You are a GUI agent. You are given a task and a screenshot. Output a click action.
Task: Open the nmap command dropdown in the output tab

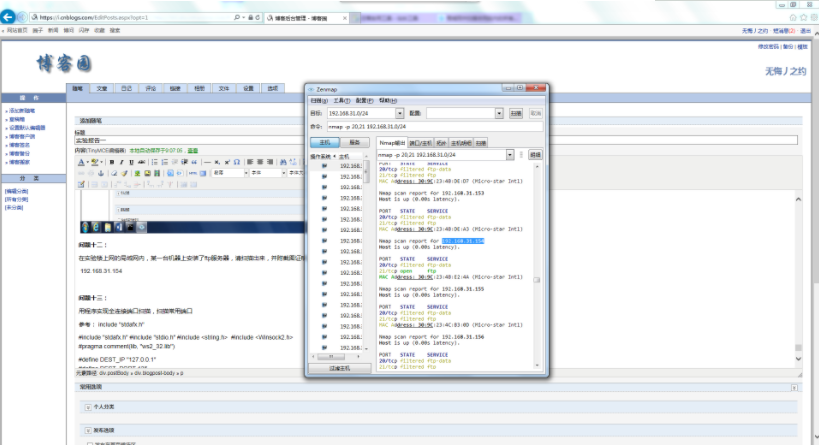(509, 155)
